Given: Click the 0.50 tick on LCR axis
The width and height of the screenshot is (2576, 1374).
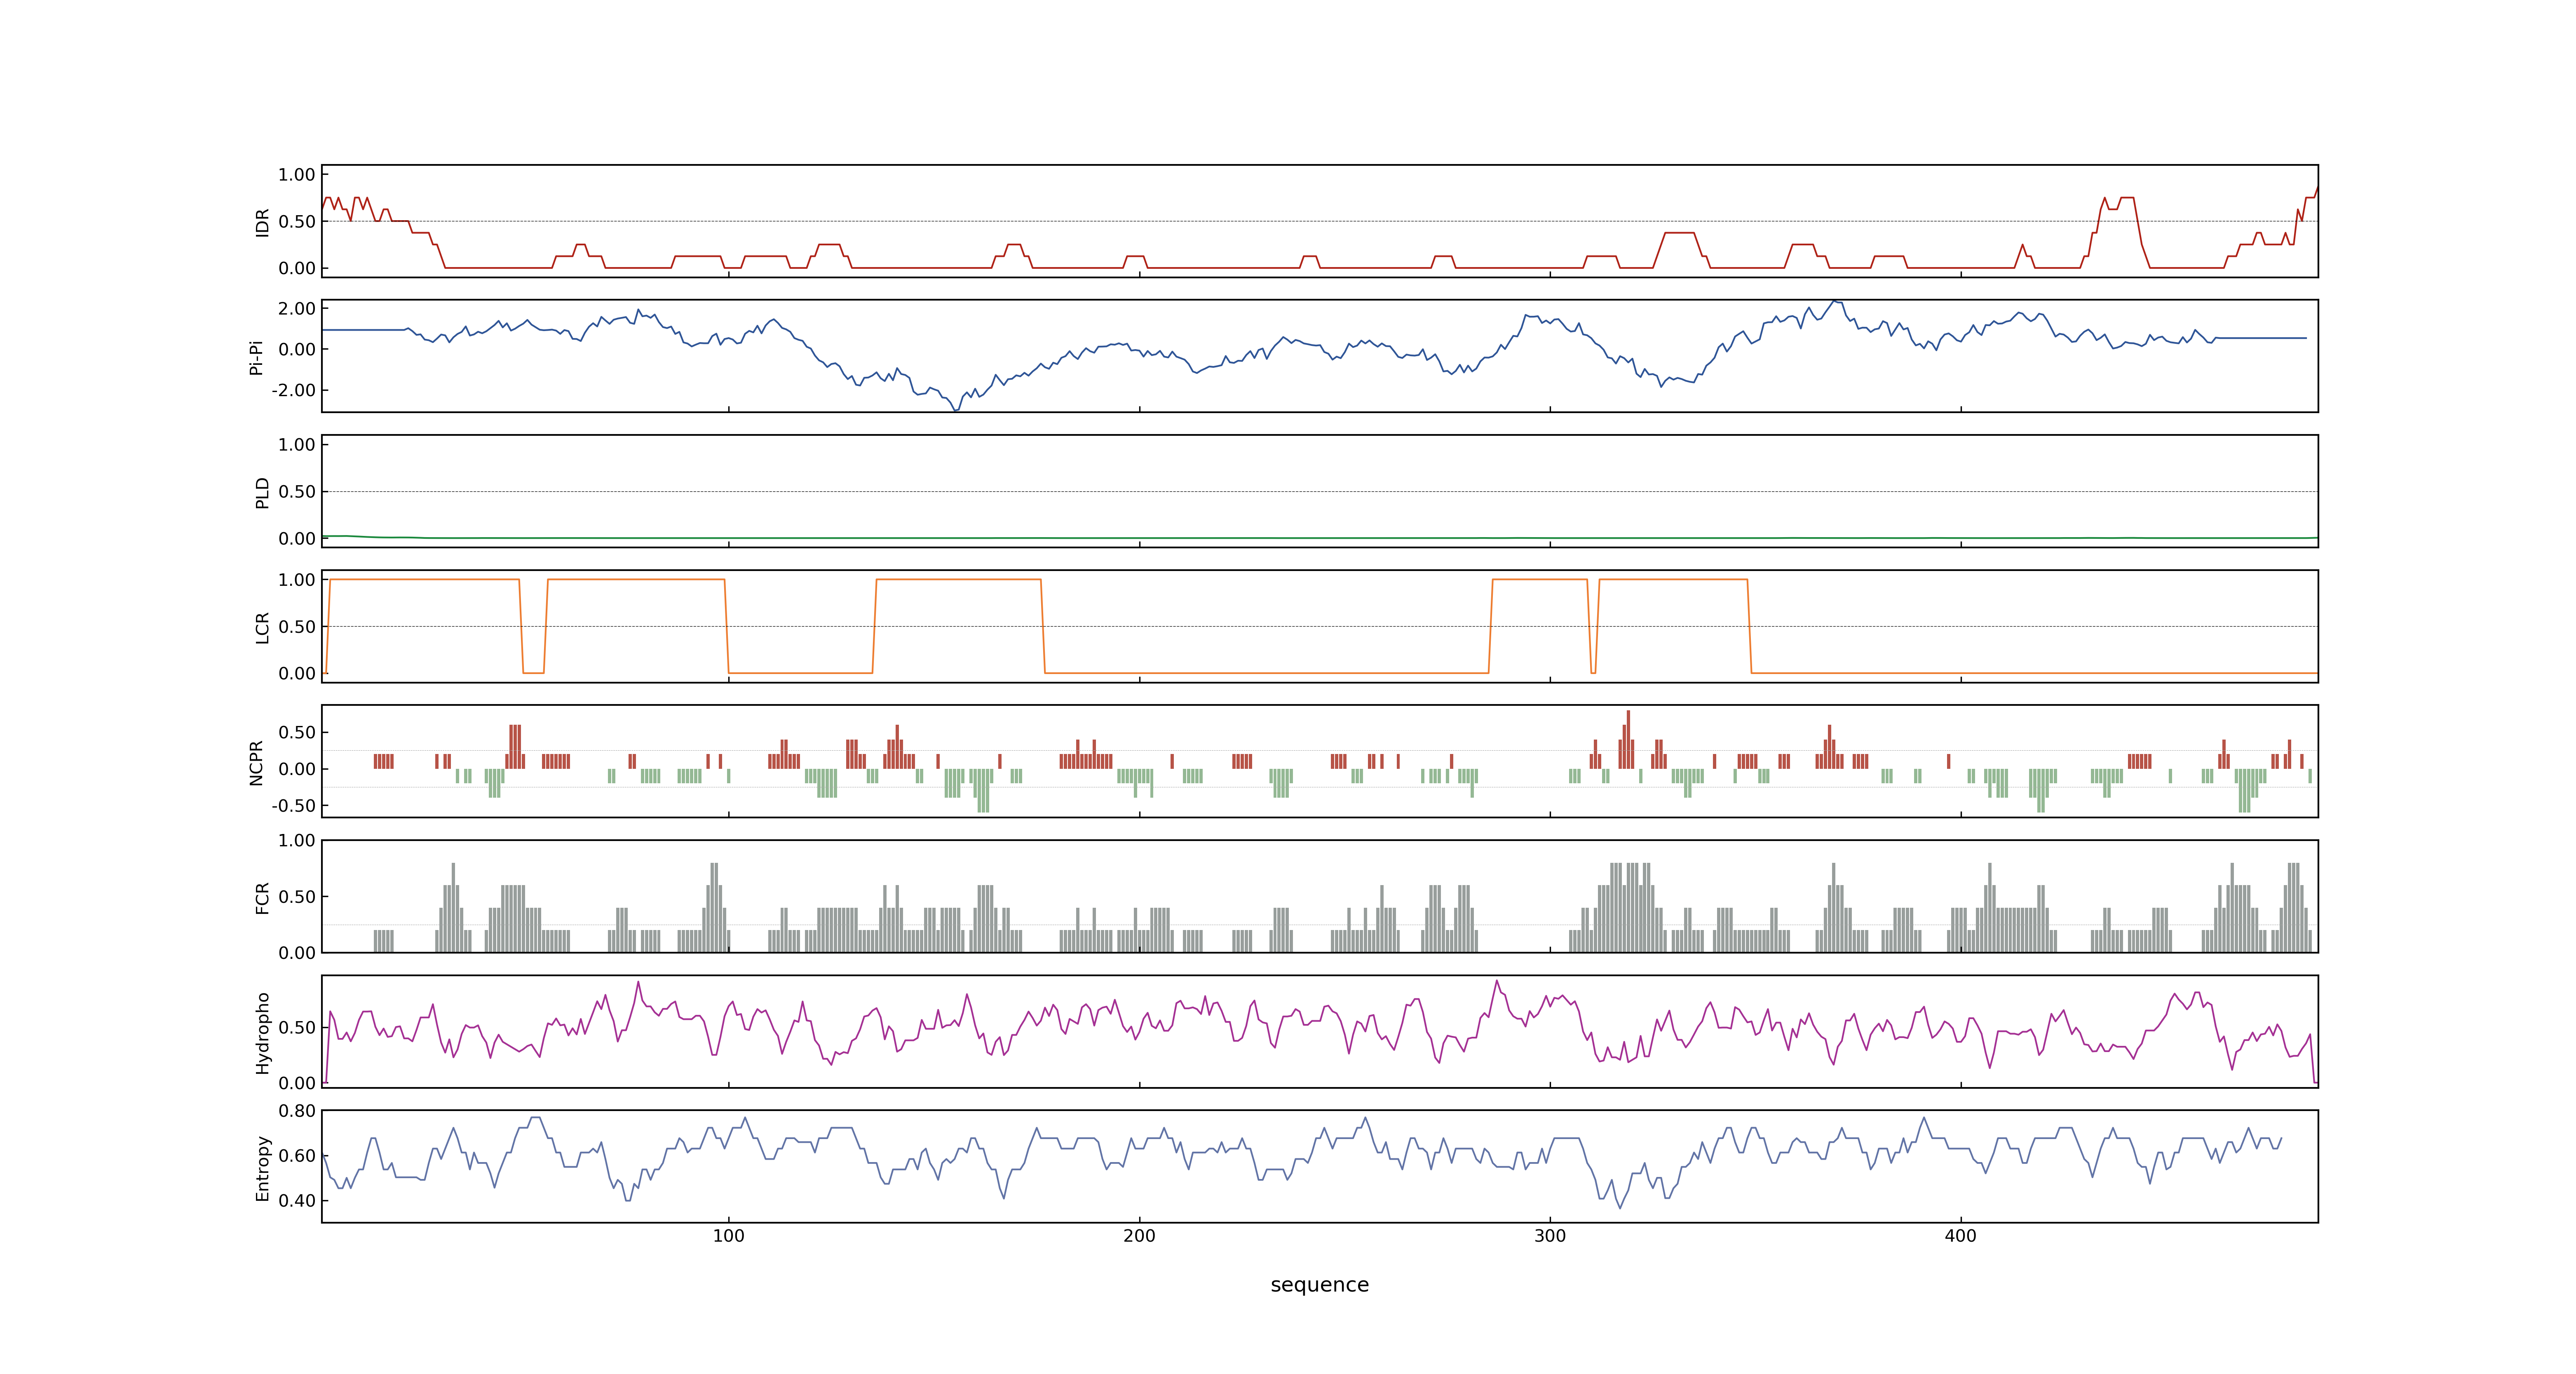Looking at the screenshot, I should [297, 626].
